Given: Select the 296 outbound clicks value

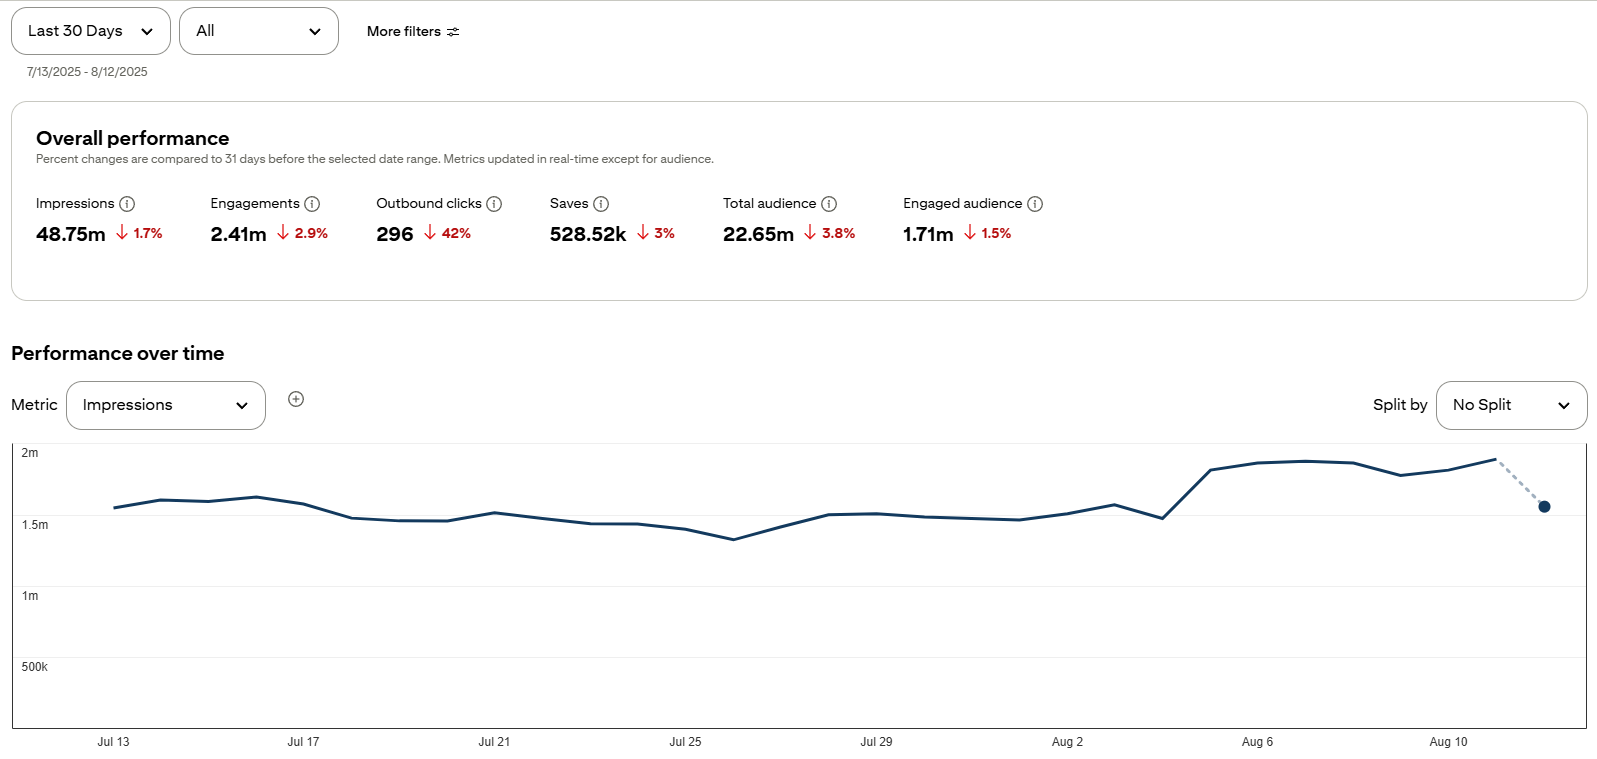Looking at the screenshot, I should click(395, 234).
